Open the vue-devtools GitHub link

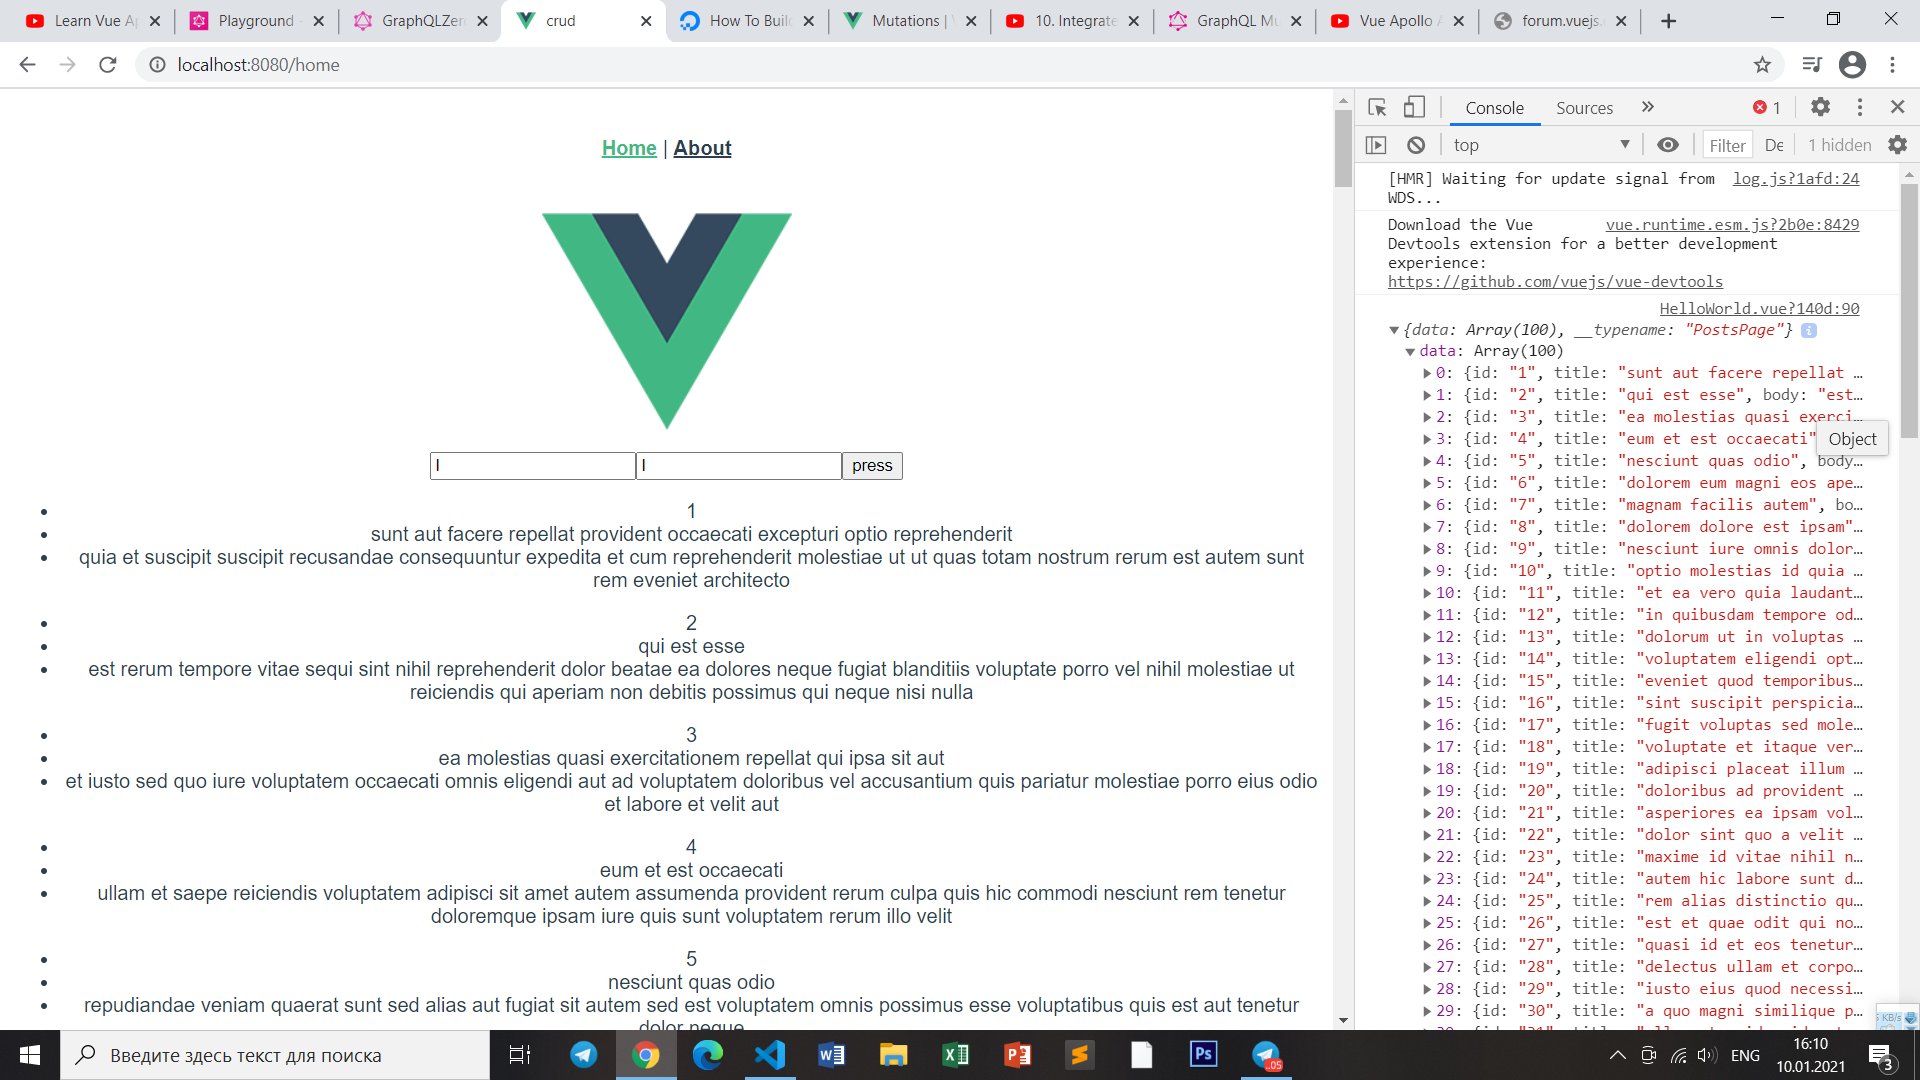1556,282
